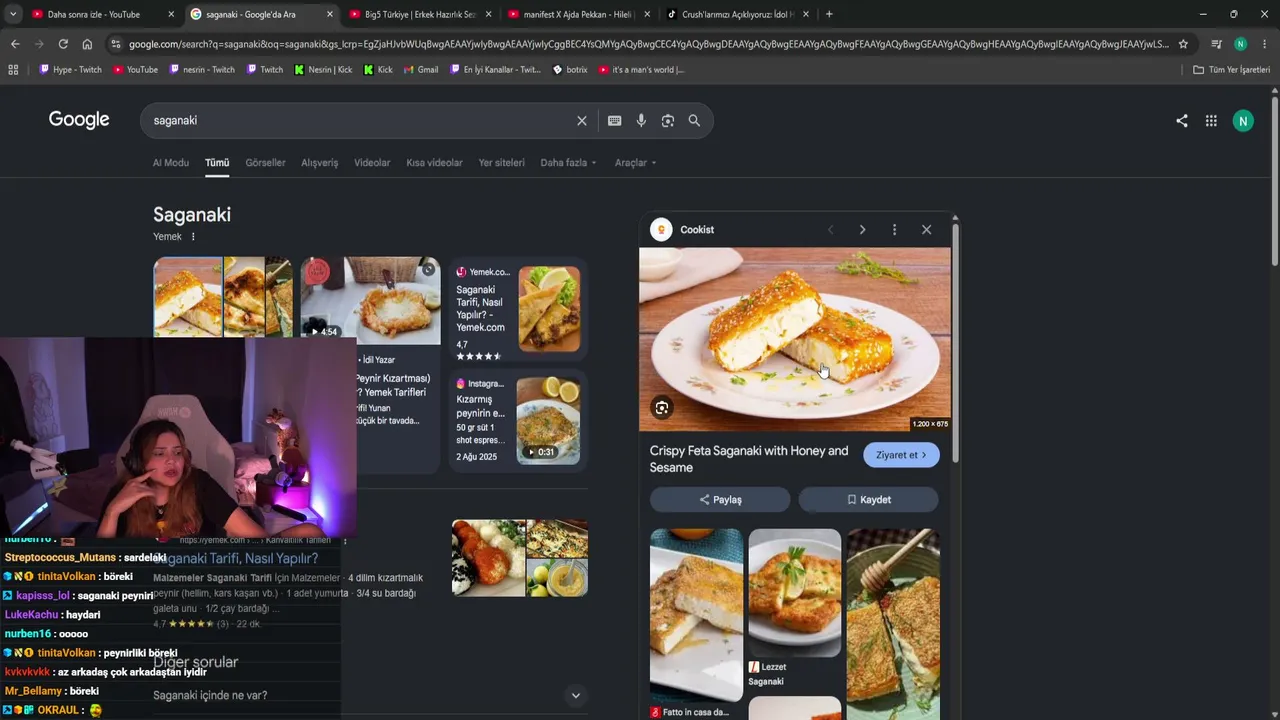
Task: Switch to the AI Modu tab
Action: click(171, 163)
